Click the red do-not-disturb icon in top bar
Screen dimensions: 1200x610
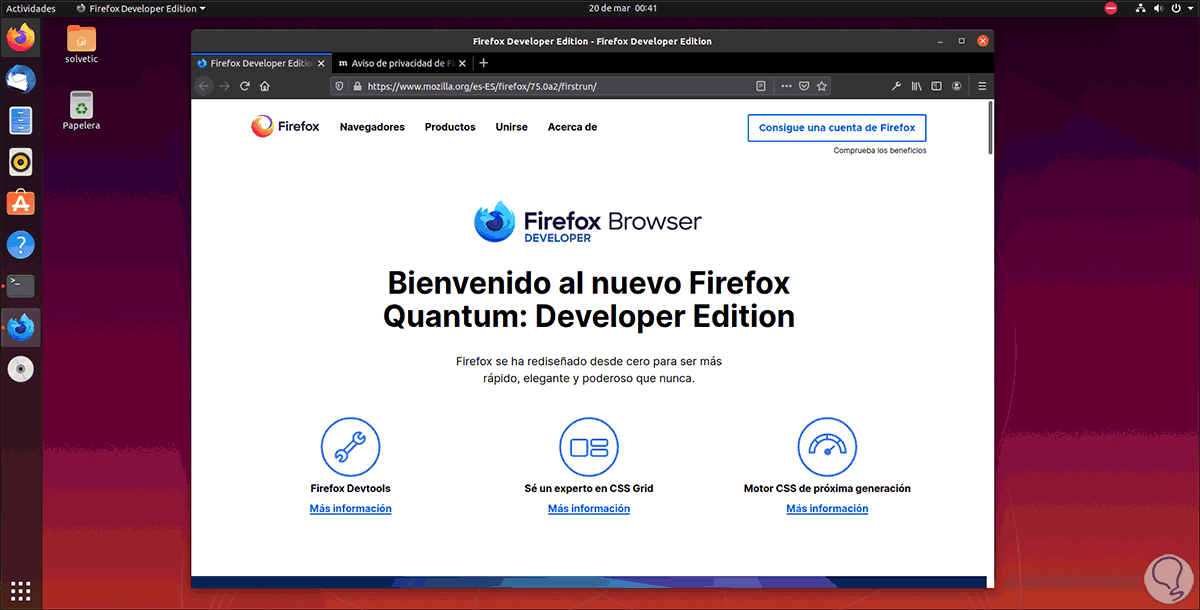pos(1111,8)
